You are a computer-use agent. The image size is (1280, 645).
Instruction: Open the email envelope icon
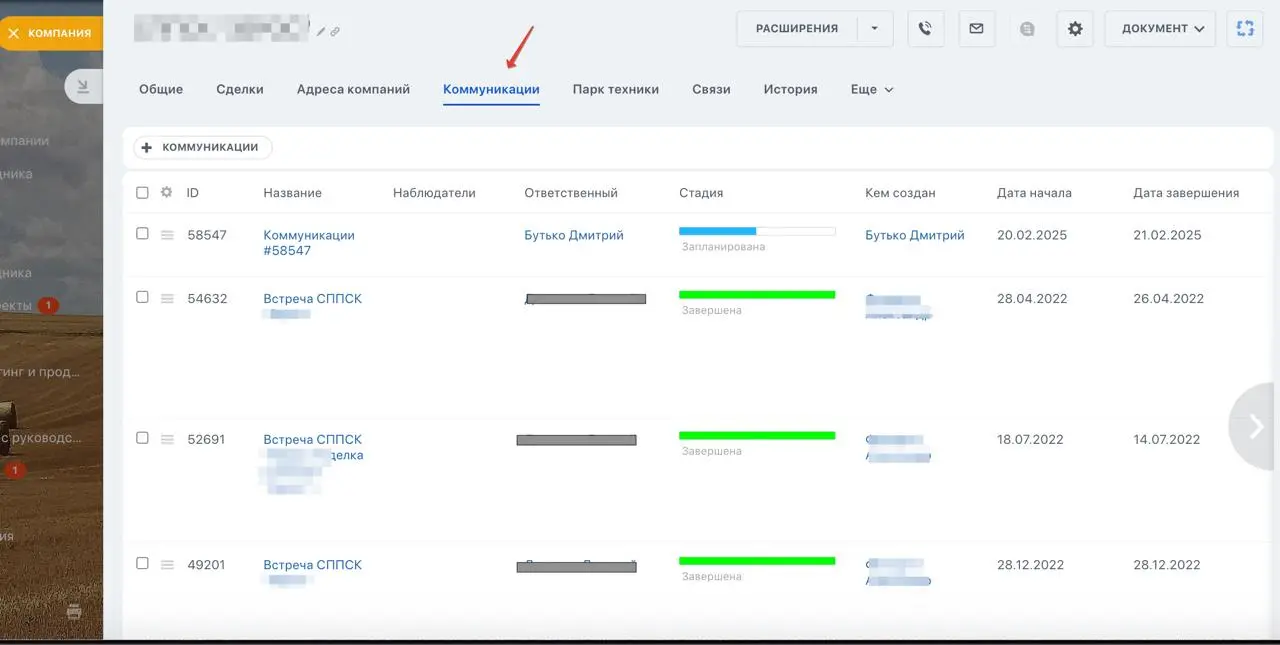click(x=976, y=29)
